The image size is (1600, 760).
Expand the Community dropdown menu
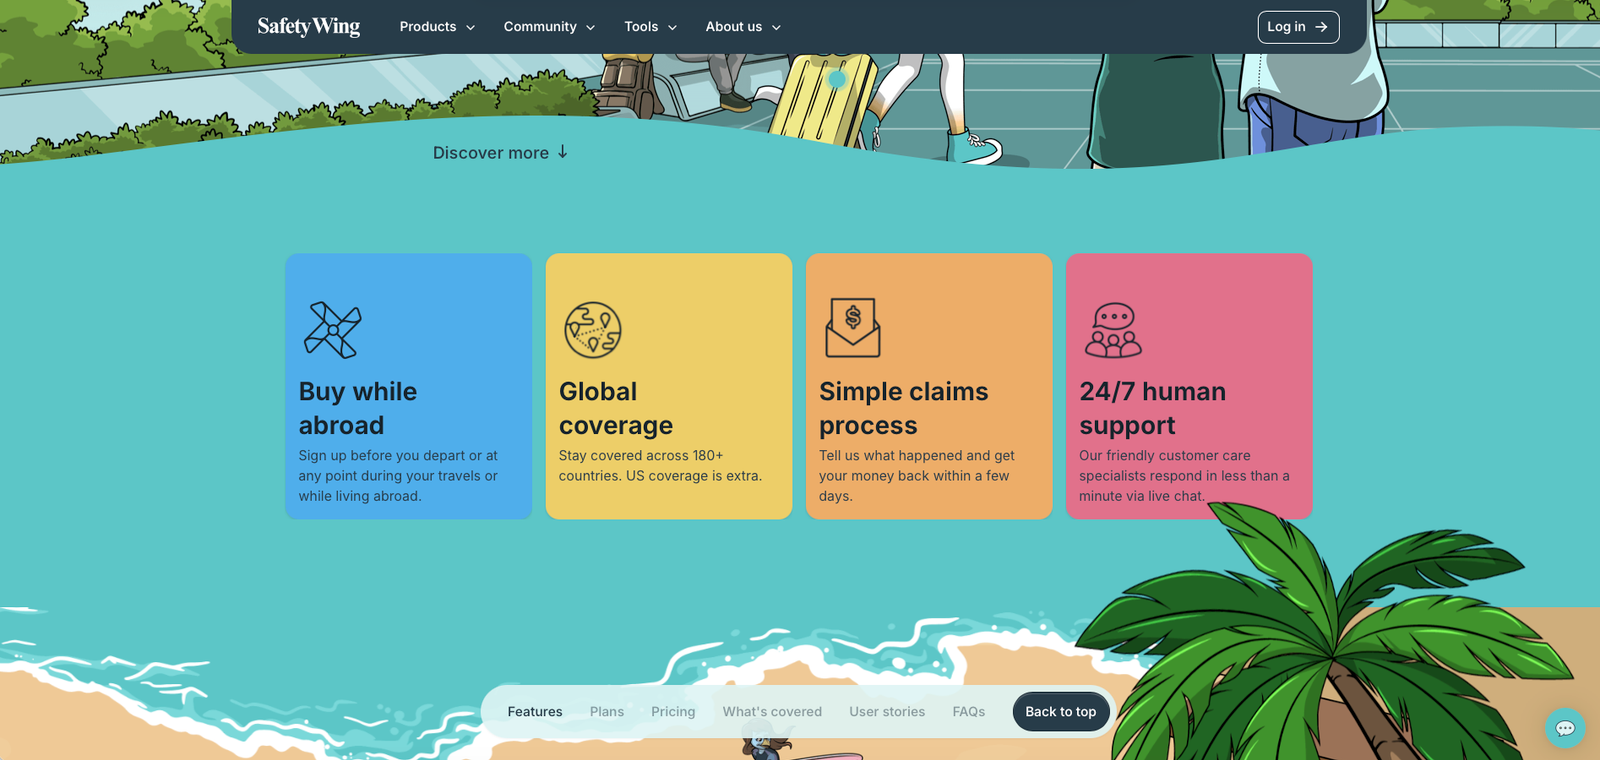pyautogui.click(x=549, y=27)
